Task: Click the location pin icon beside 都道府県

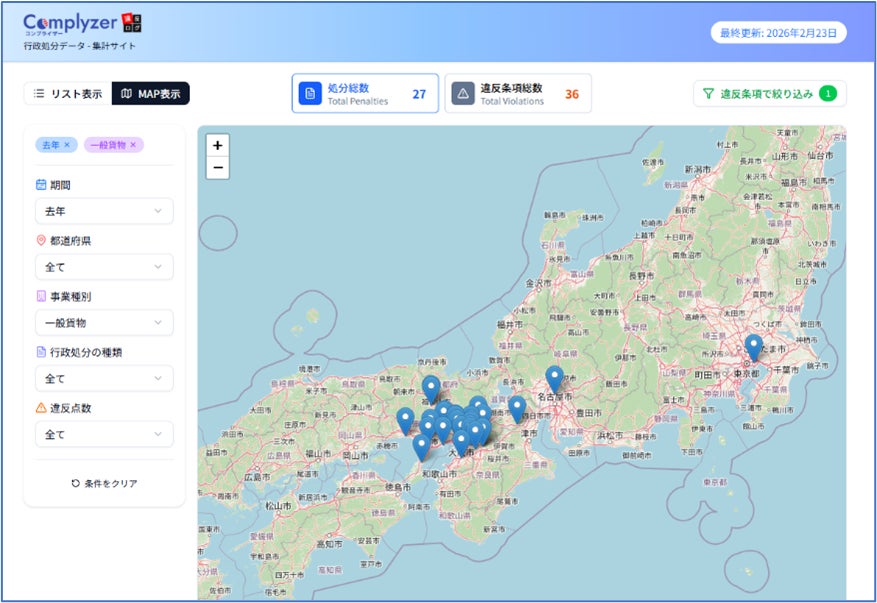Action: [x=41, y=241]
